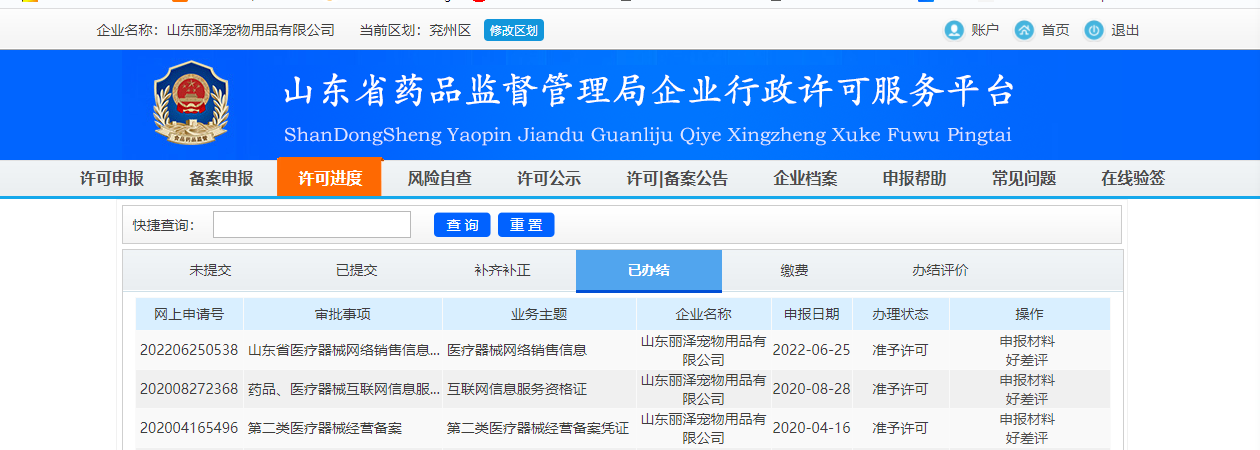The image size is (1260, 450).
Task: Open the 常见问题 menu
Action: (x=1024, y=179)
